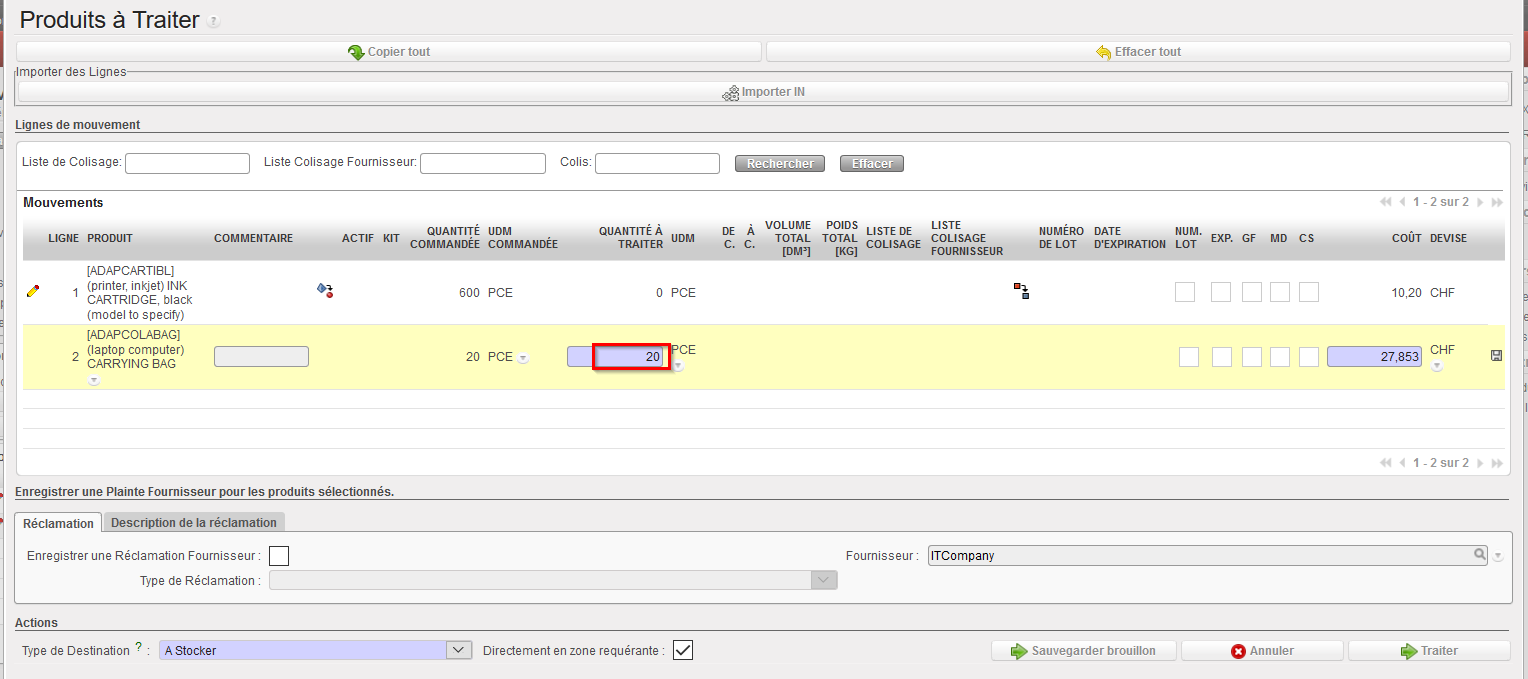Viewport: 1528px width, 679px height.
Task: Select the Réclamation tab
Action: tap(58, 523)
